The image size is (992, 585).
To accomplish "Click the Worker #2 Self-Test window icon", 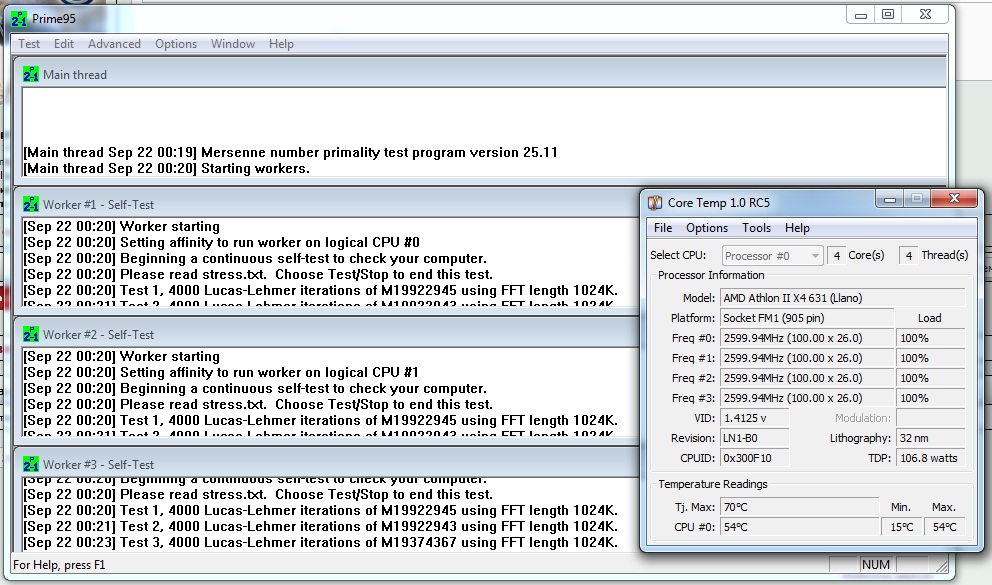I will (31, 334).
